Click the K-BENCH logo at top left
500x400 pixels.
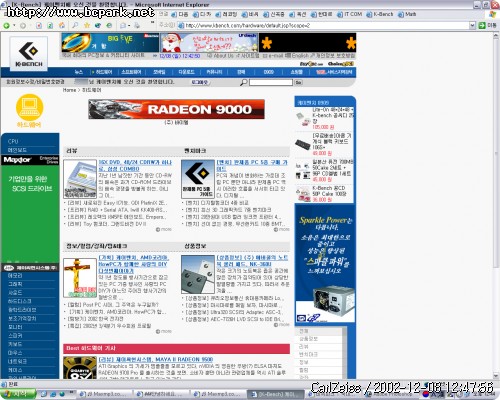coord(29,53)
